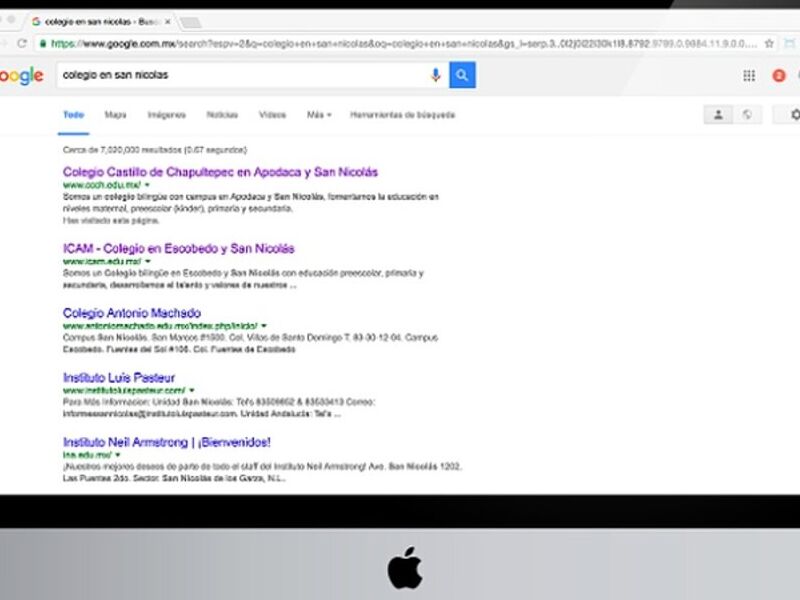Expand arrow beside institutoluispasteur.com URL

coord(192,390)
